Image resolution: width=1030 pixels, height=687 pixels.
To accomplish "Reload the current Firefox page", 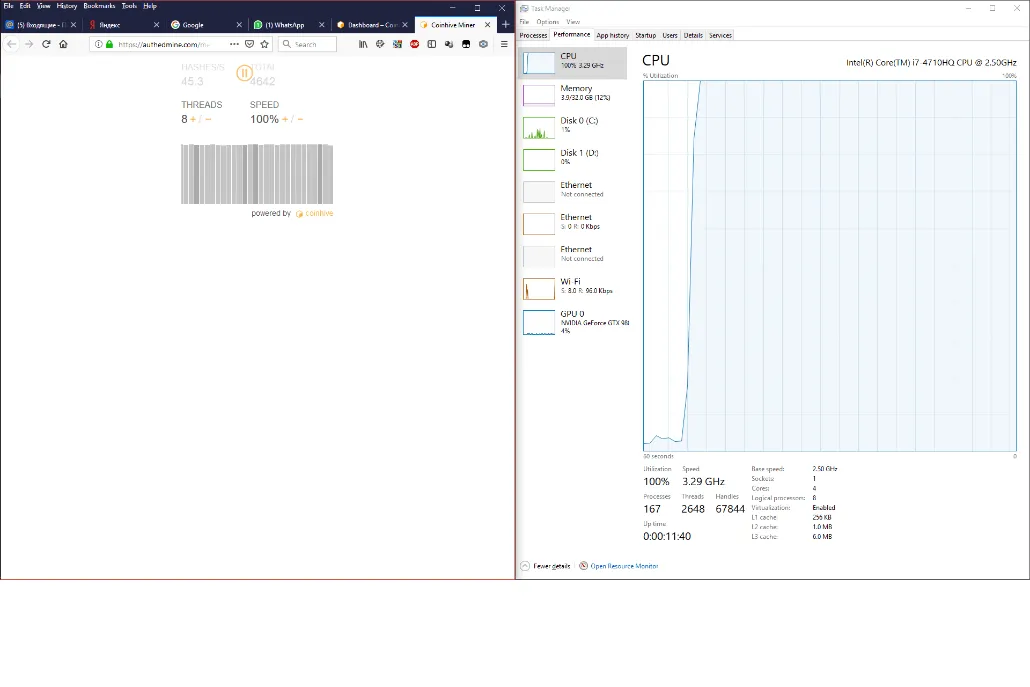I will (x=46, y=44).
